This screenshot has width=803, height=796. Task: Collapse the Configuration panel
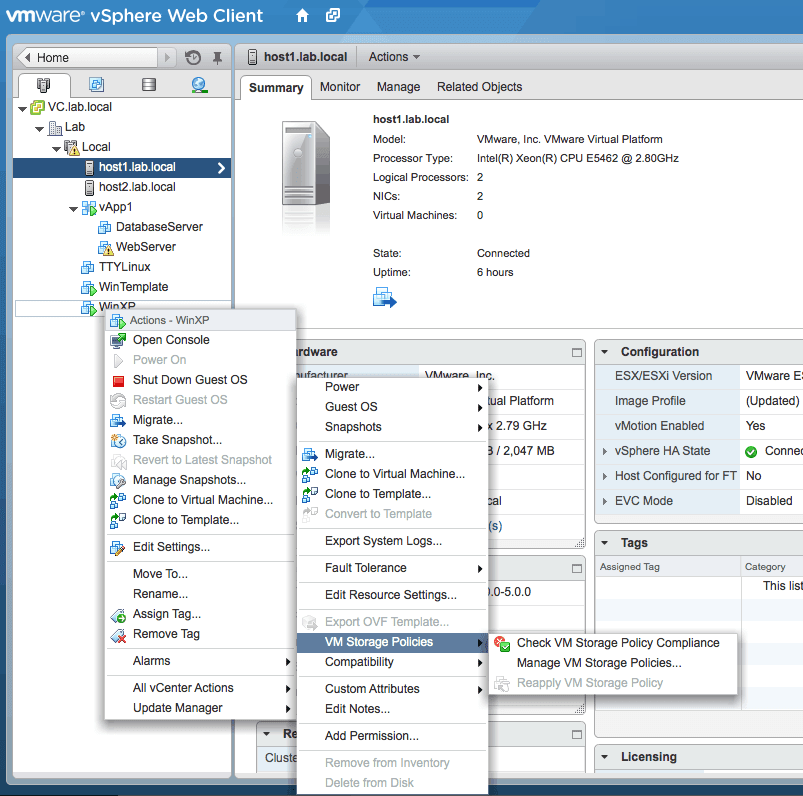[604, 352]
